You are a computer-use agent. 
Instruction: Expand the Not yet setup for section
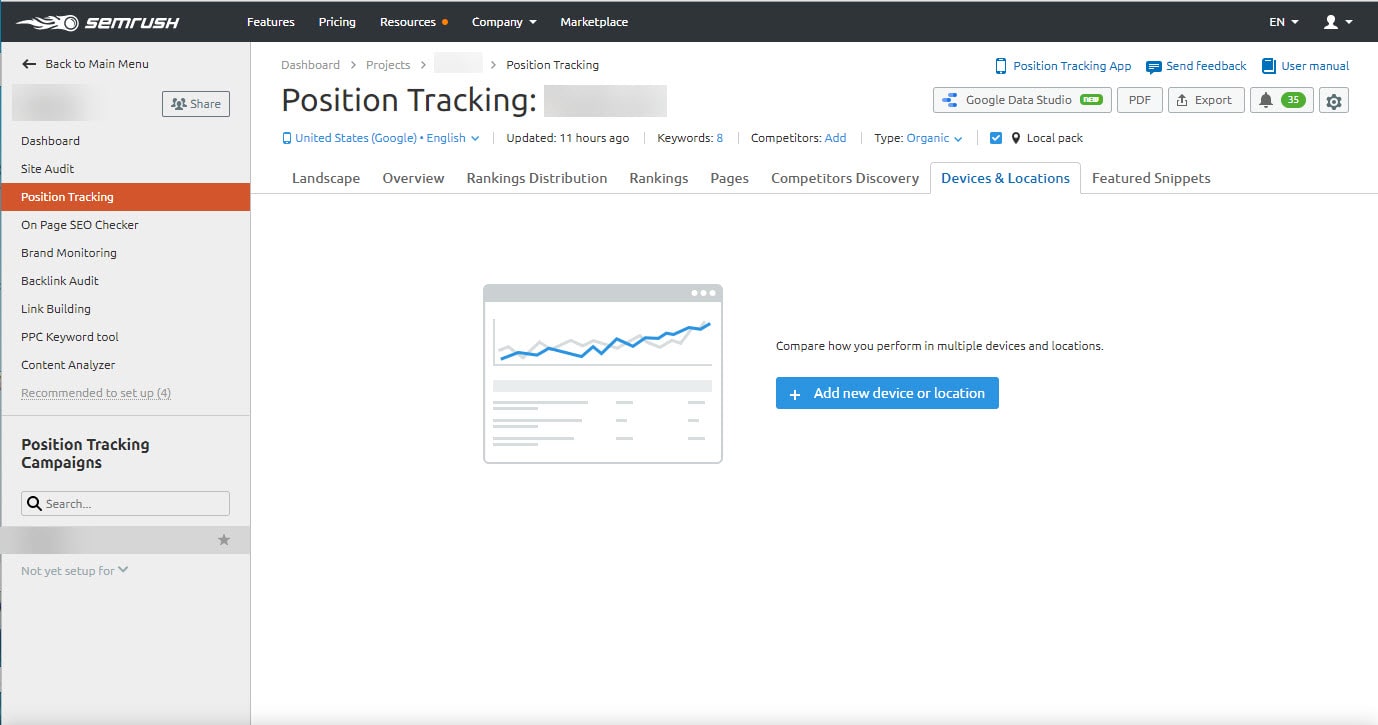(x=73, y=570)
